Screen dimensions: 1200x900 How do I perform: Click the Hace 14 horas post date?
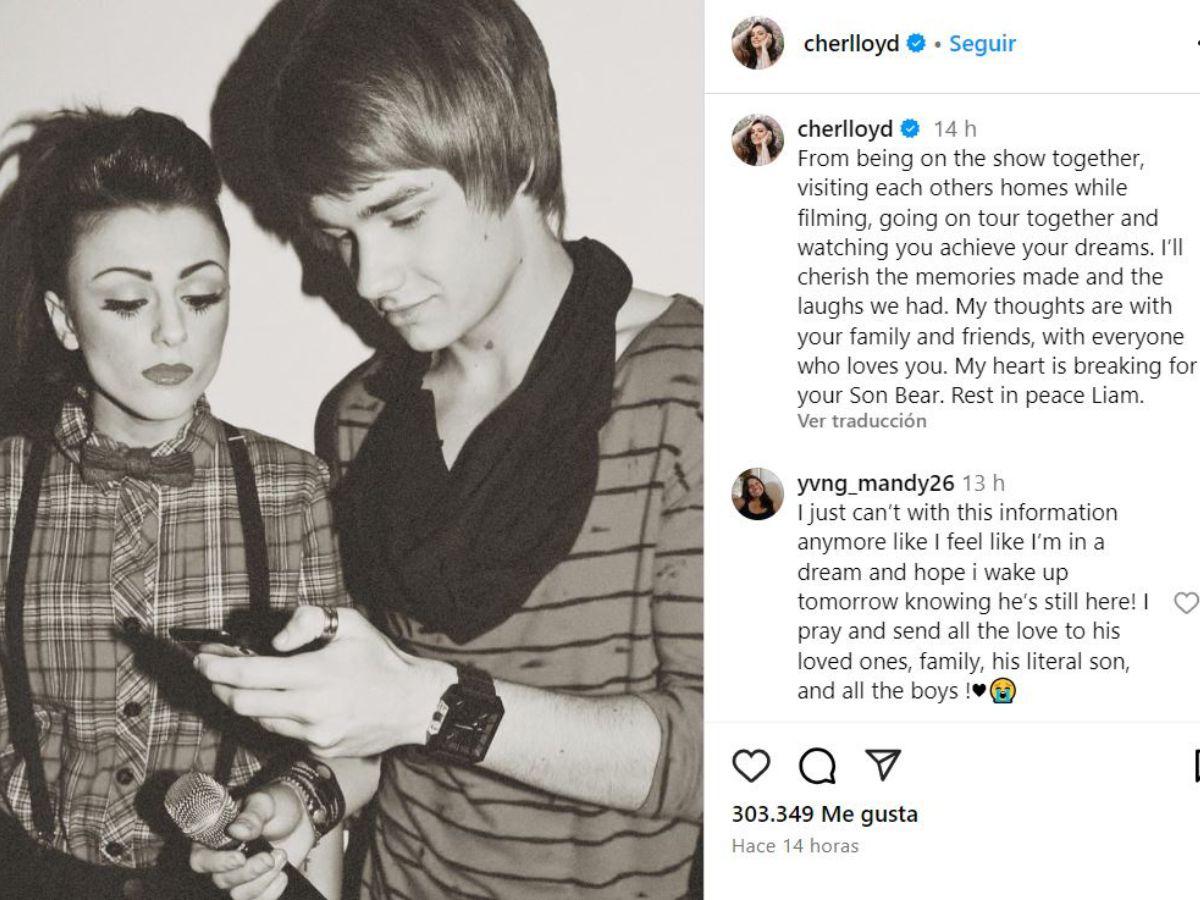[x=795, y=846]
